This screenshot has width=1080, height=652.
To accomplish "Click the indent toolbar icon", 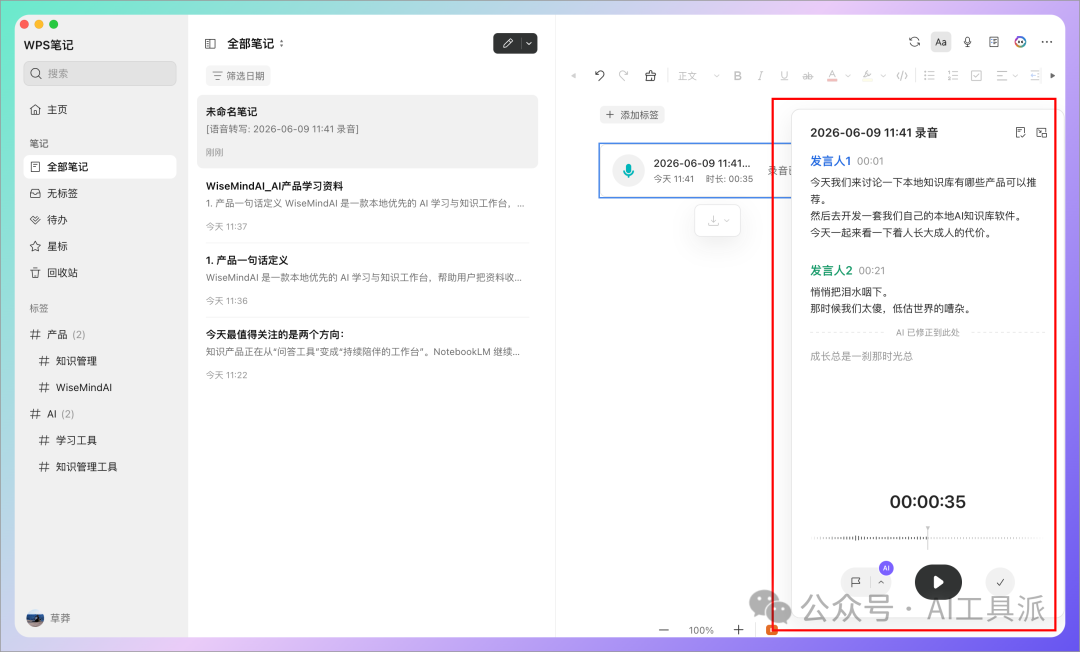I will tap(1035, 76).
